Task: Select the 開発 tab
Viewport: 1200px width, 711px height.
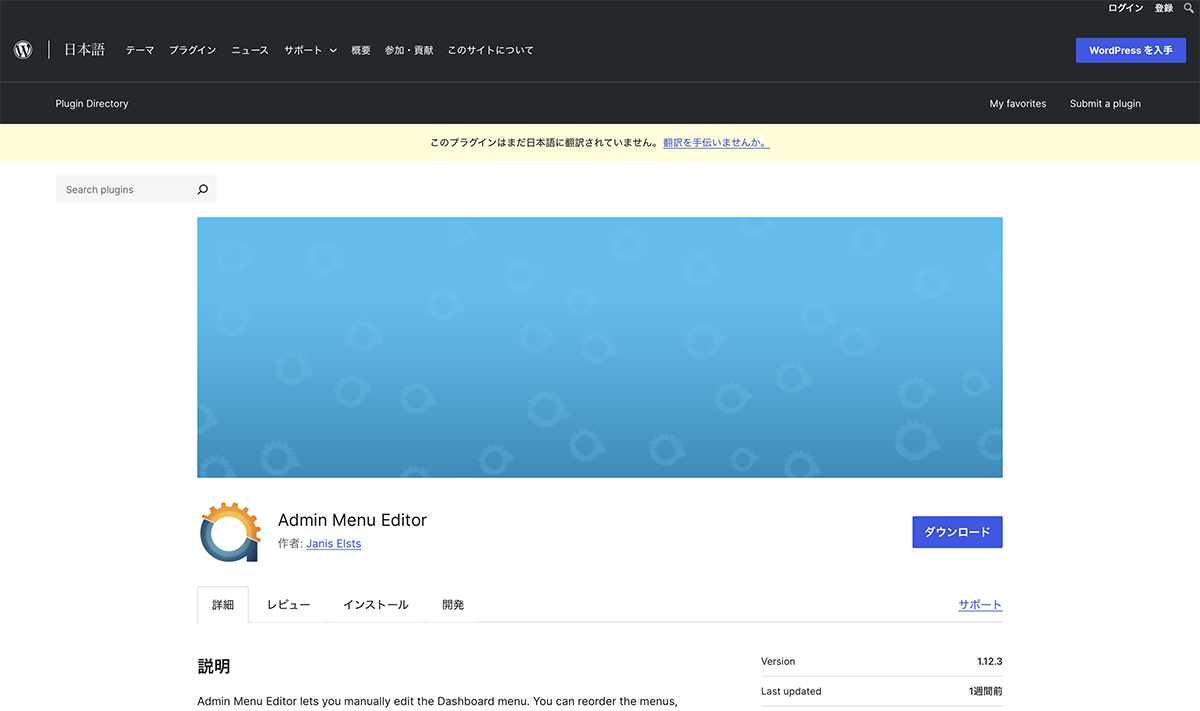Action: point(453,605)
